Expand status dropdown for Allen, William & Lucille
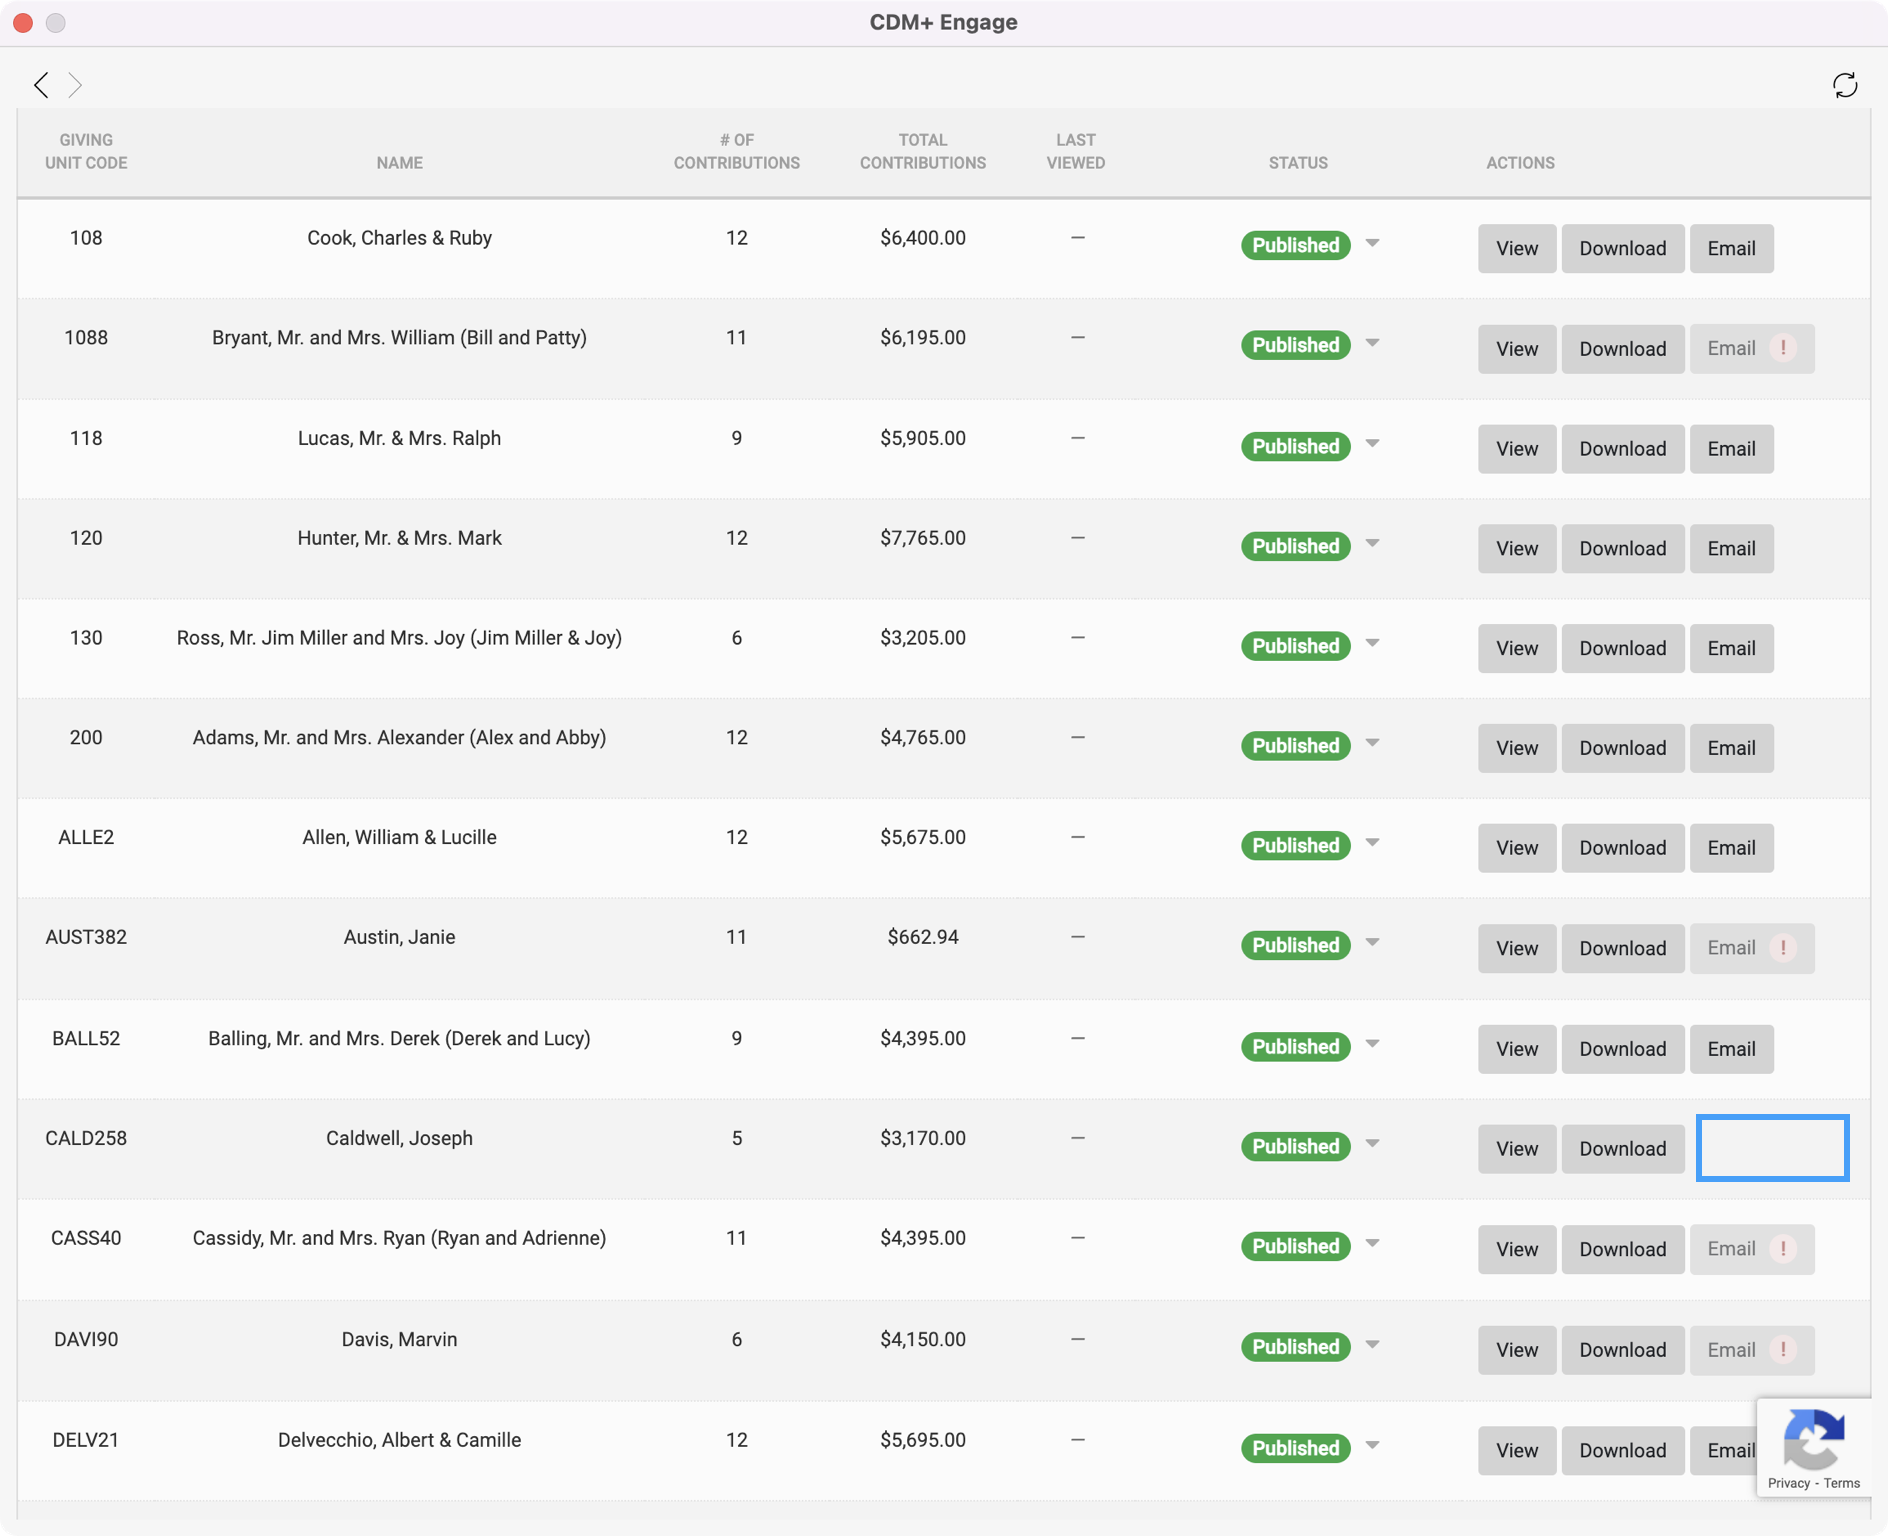Image resolution: width=1888 pixels, height=1536 pixels. click(1372, 844)
